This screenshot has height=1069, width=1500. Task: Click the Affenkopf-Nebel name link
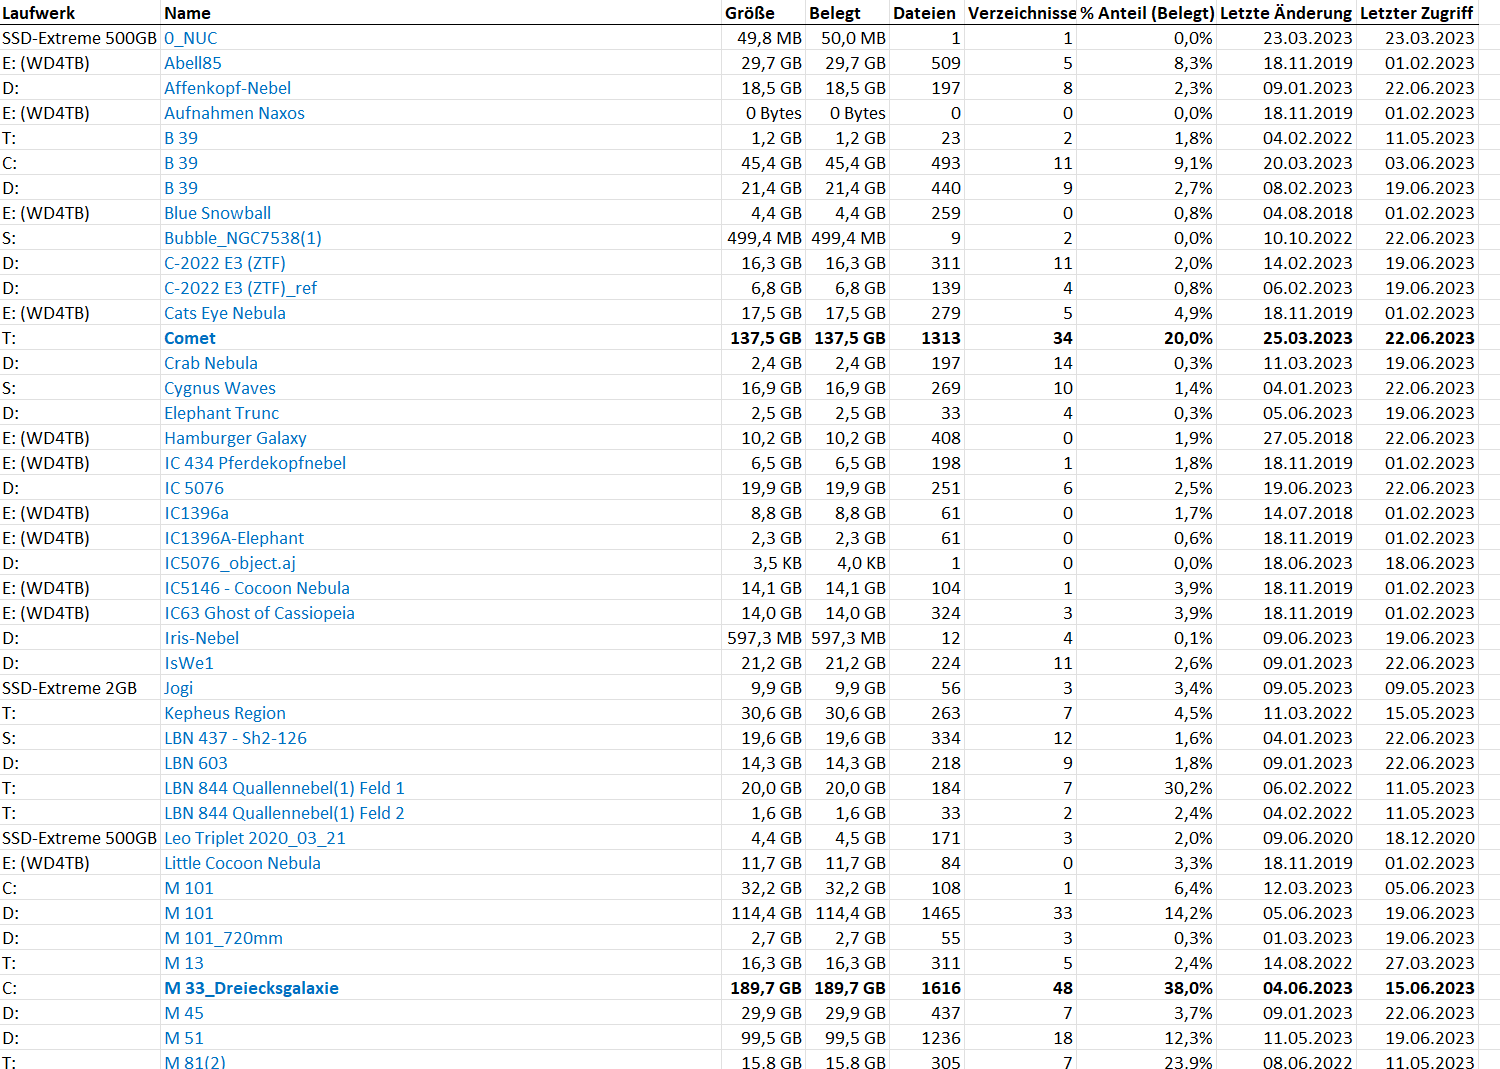pos(228,88)
